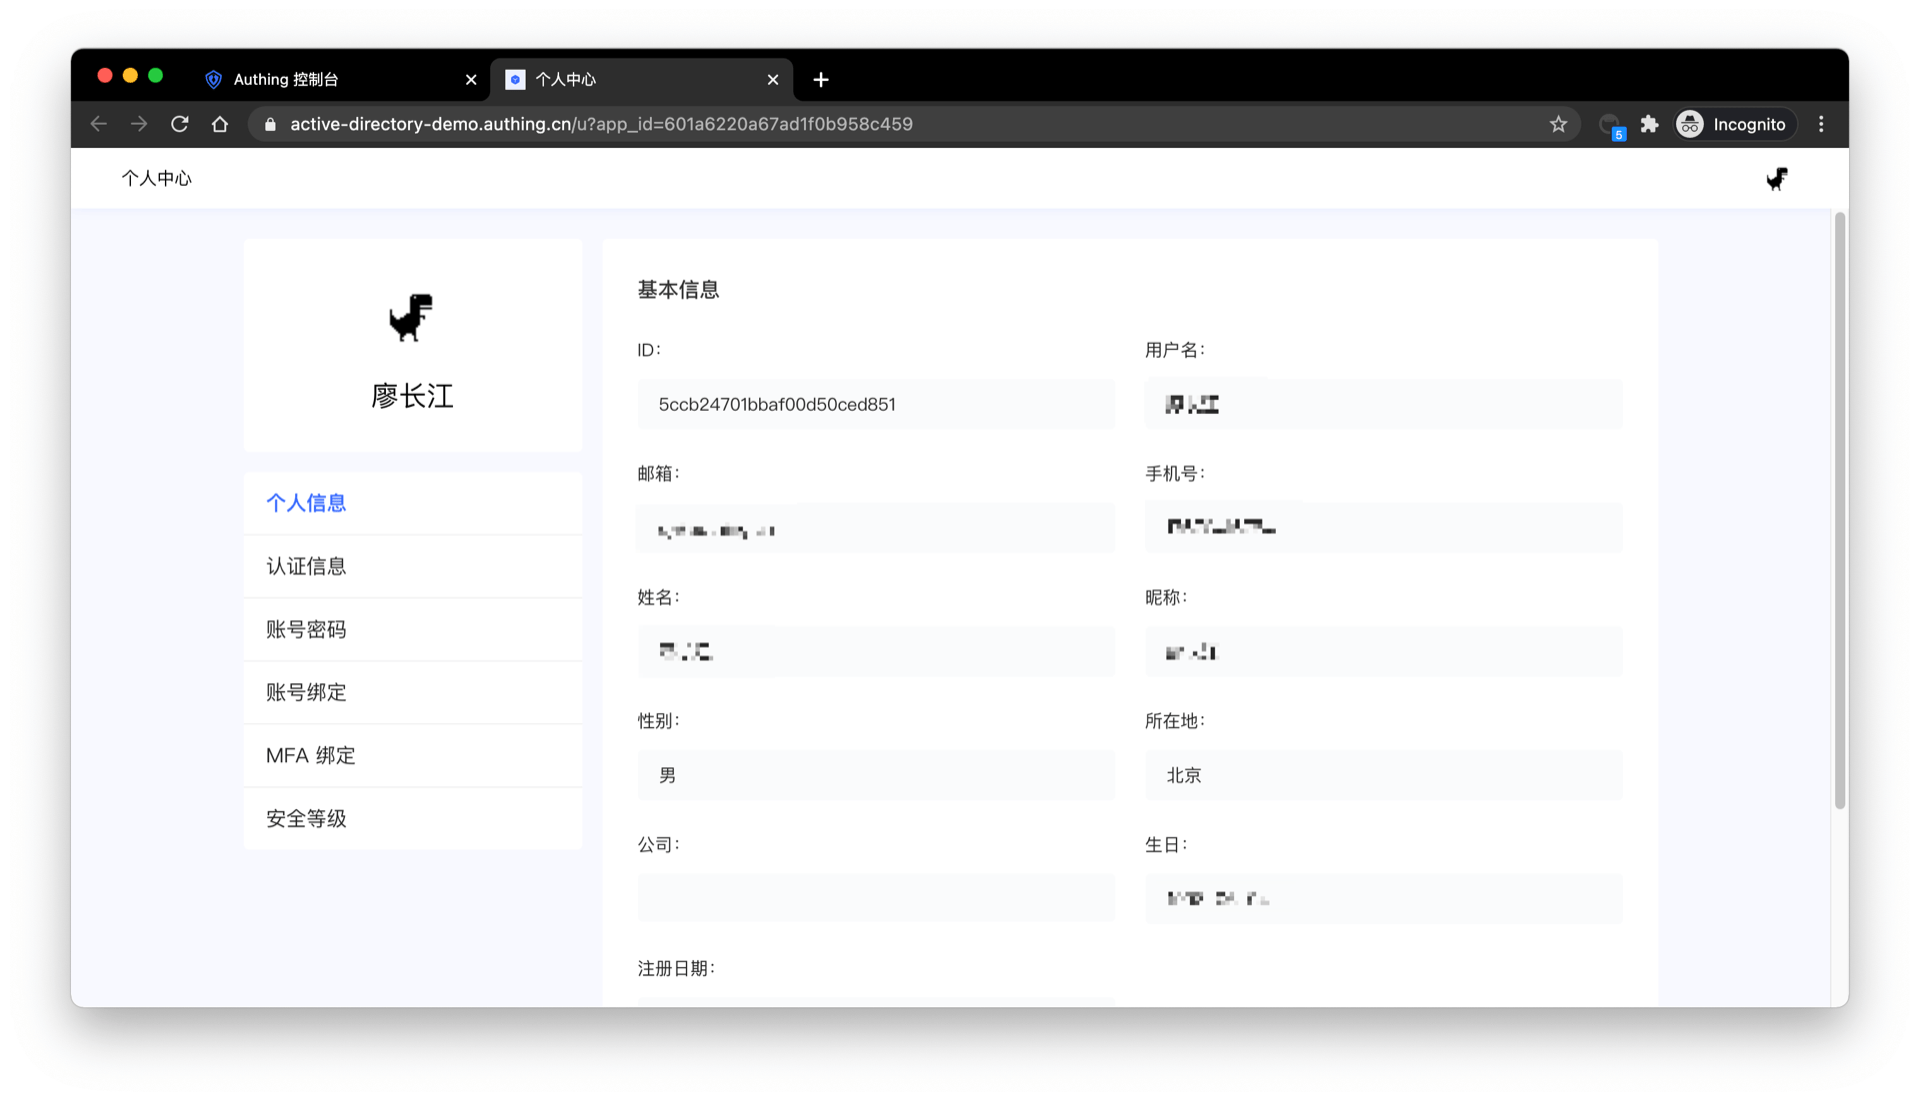Click the 手机号 input field
The height and width of the screenshot is (1101, 1920).
1384,528
